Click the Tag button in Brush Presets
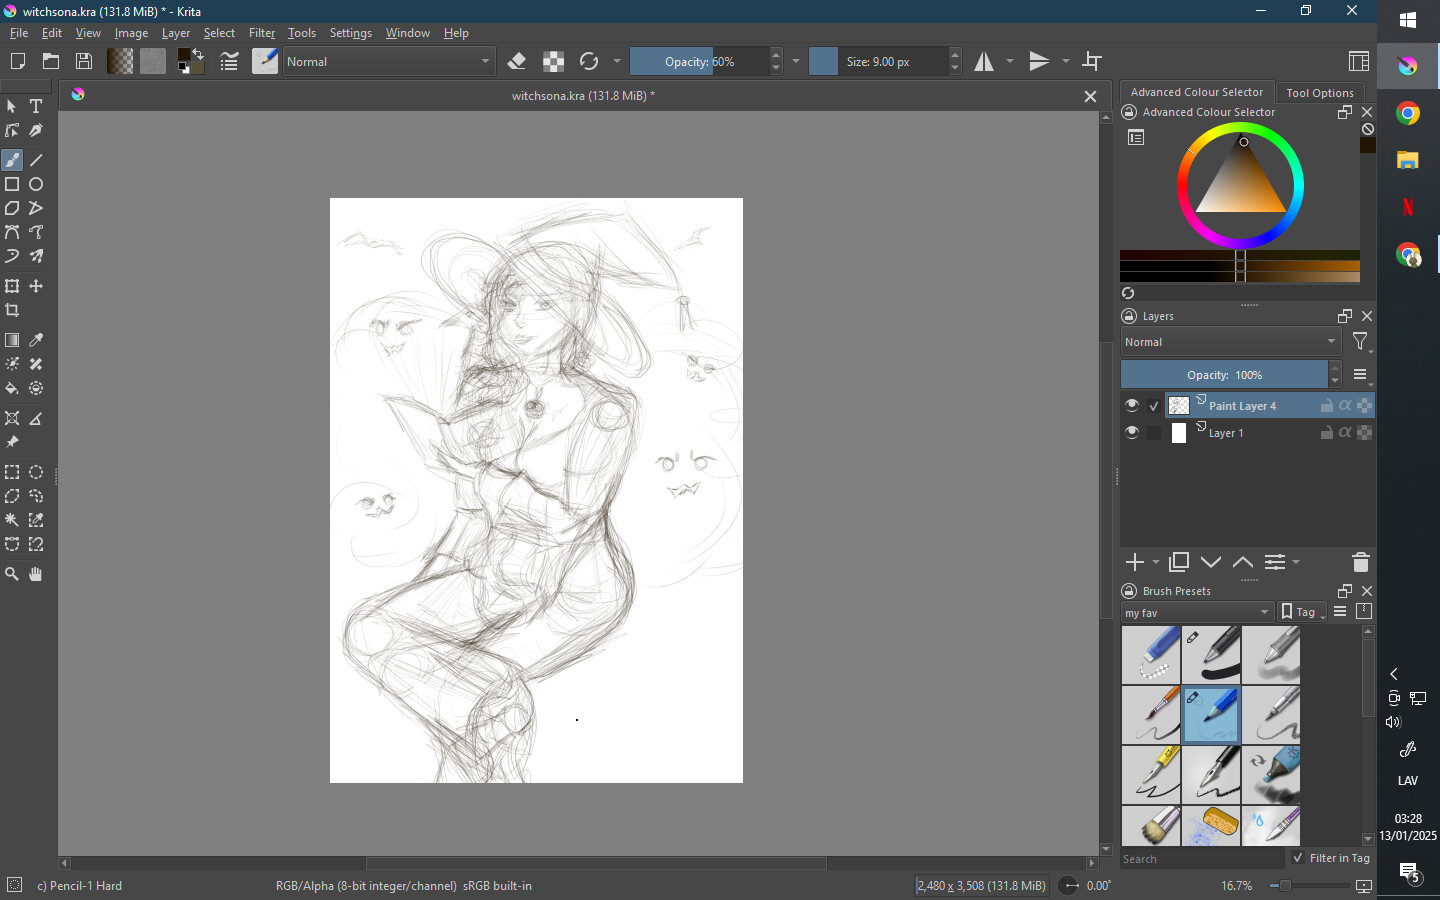The width and height of the screenshot is (1440, 900). 1302,612
